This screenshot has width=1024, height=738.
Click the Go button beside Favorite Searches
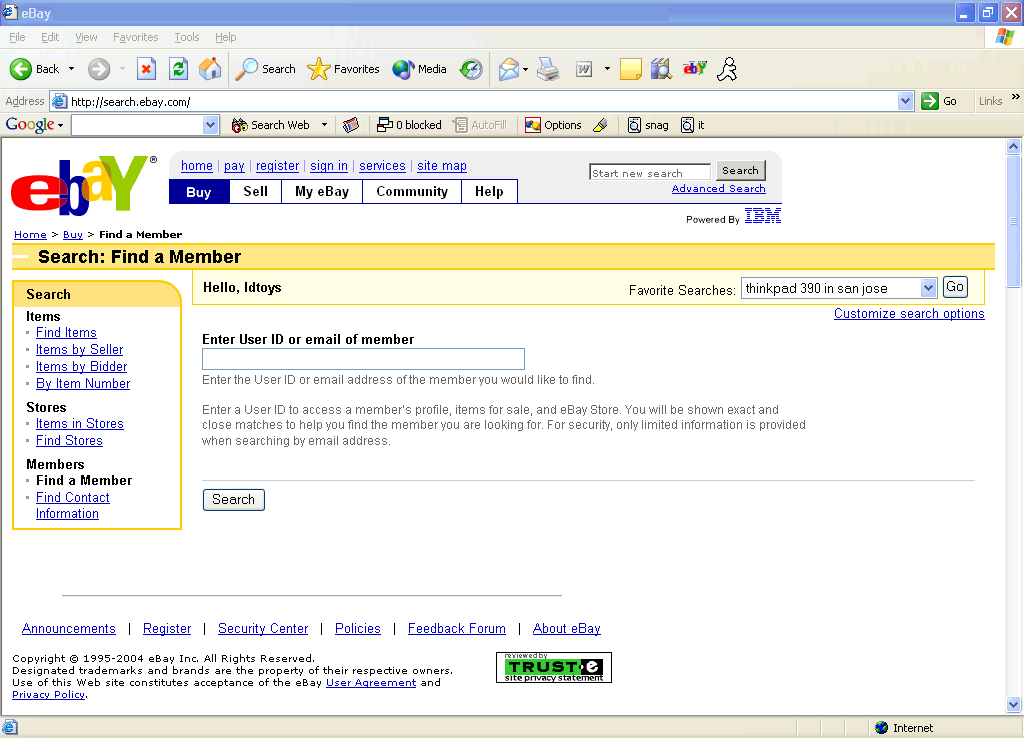point(955,287)
